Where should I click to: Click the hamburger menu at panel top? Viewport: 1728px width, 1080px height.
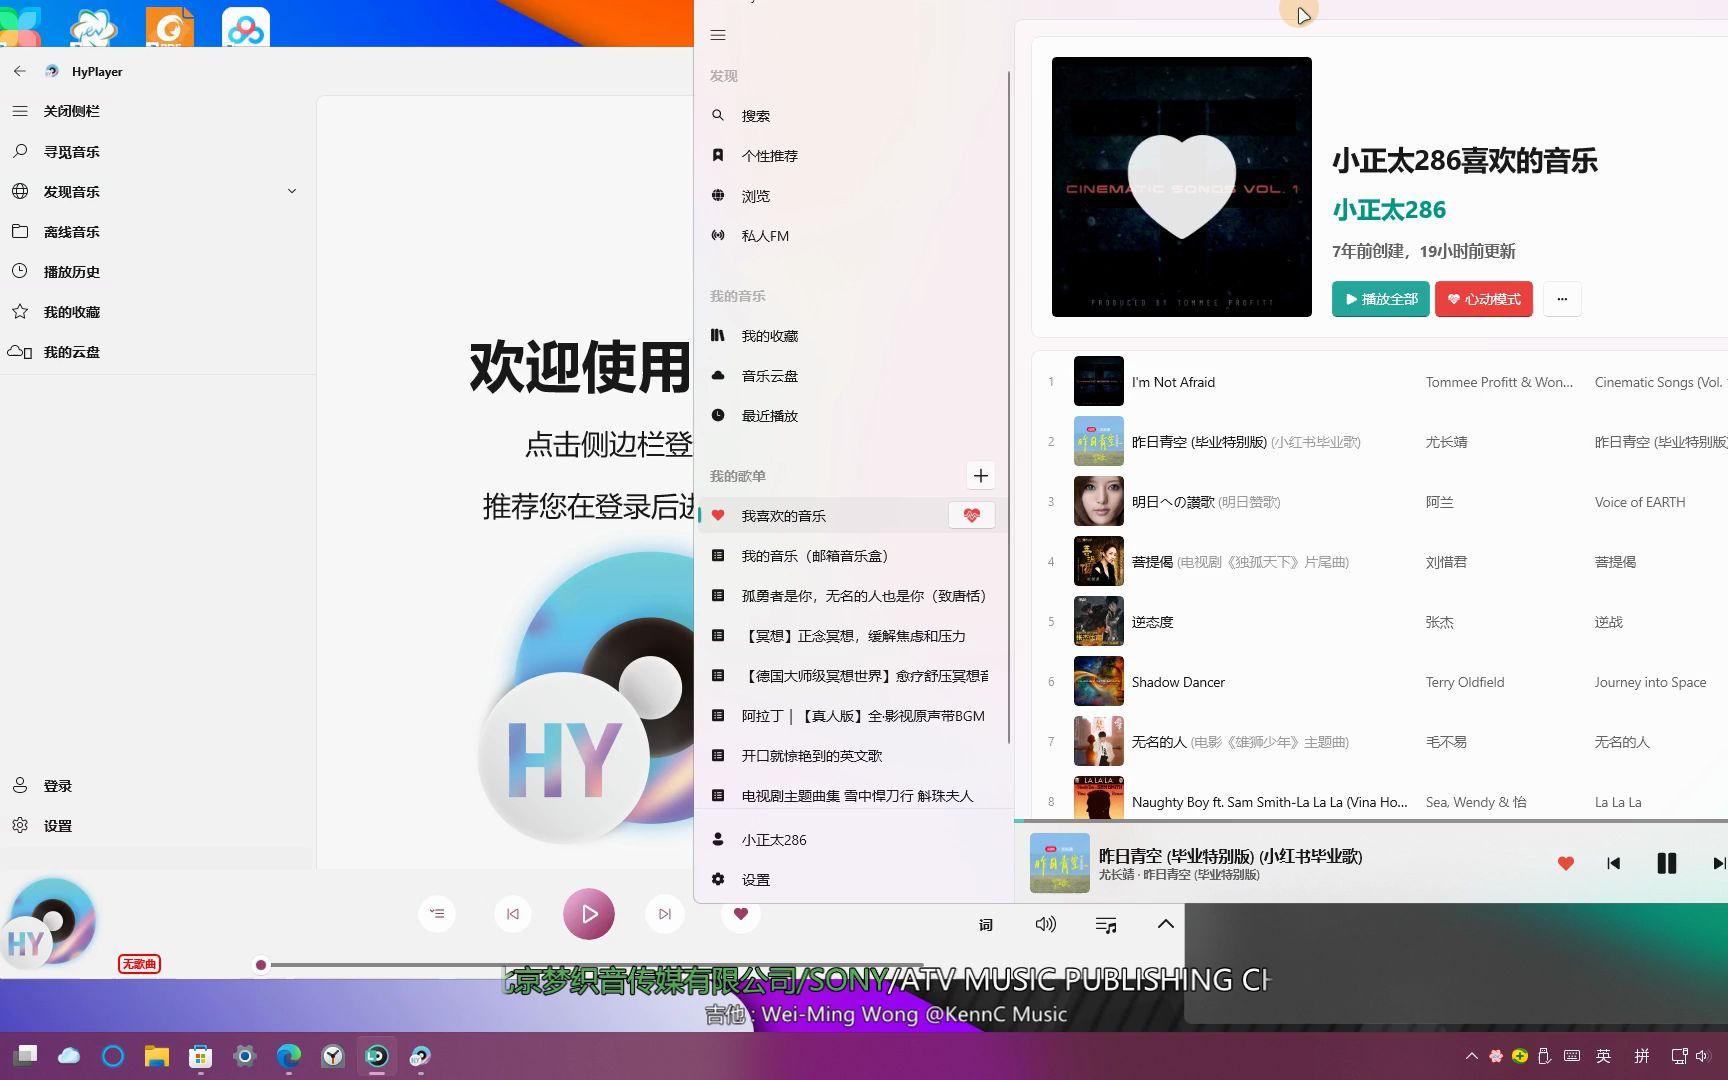pyautogui.click(x=717, y=34)
